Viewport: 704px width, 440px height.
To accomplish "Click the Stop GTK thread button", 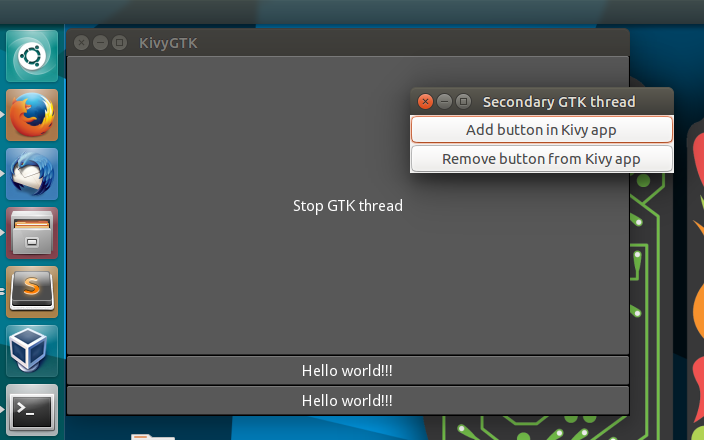I will click(348, 206).
